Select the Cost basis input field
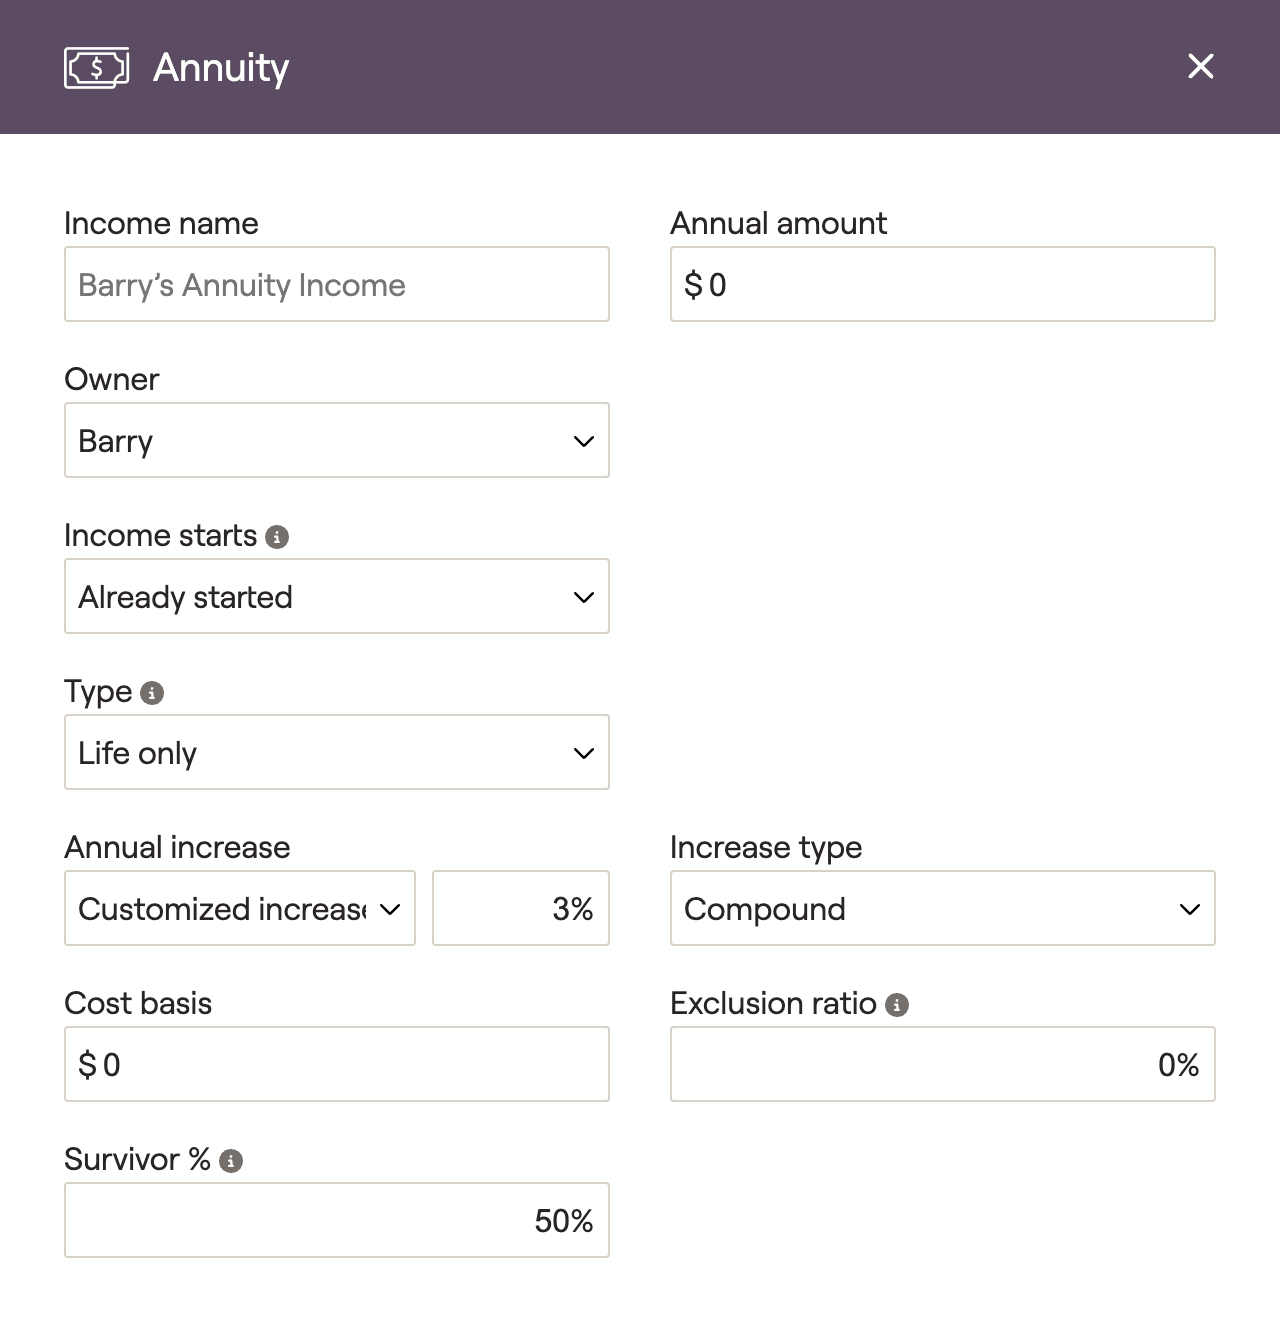The height and width of the screenshot is (1330, 1280). pyautogui.click(x=337, y=1064)
